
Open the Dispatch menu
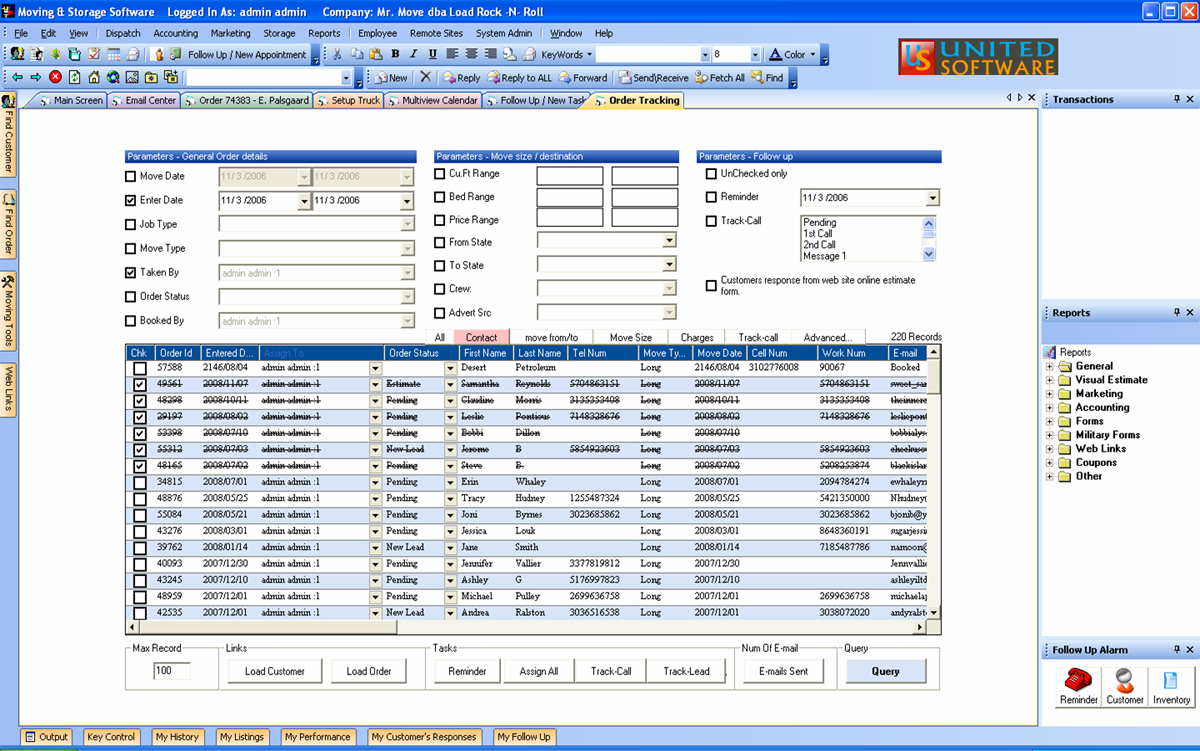[x=123, y=33]
